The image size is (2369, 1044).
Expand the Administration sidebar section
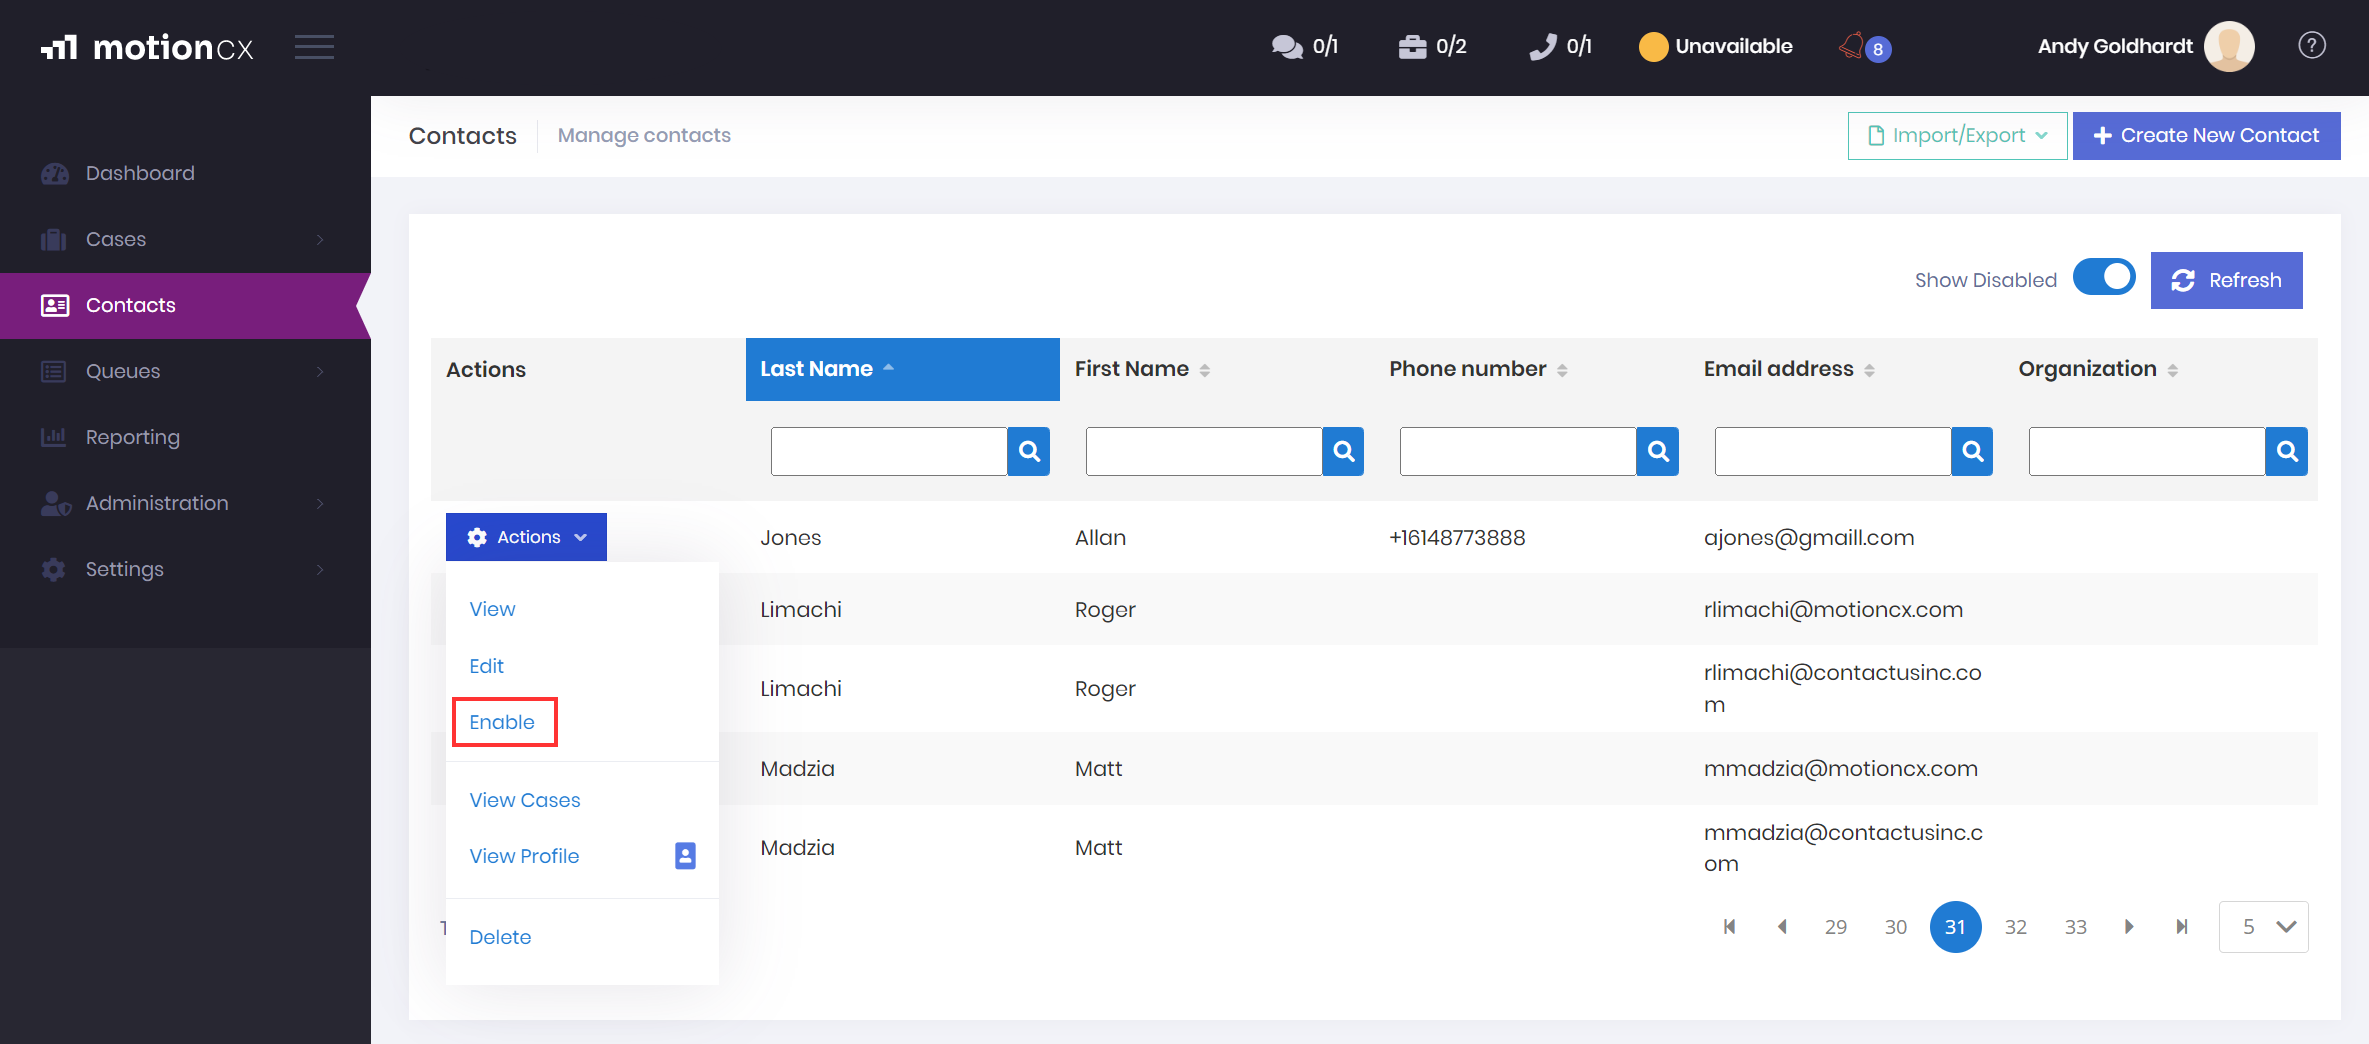click(185, 503)
